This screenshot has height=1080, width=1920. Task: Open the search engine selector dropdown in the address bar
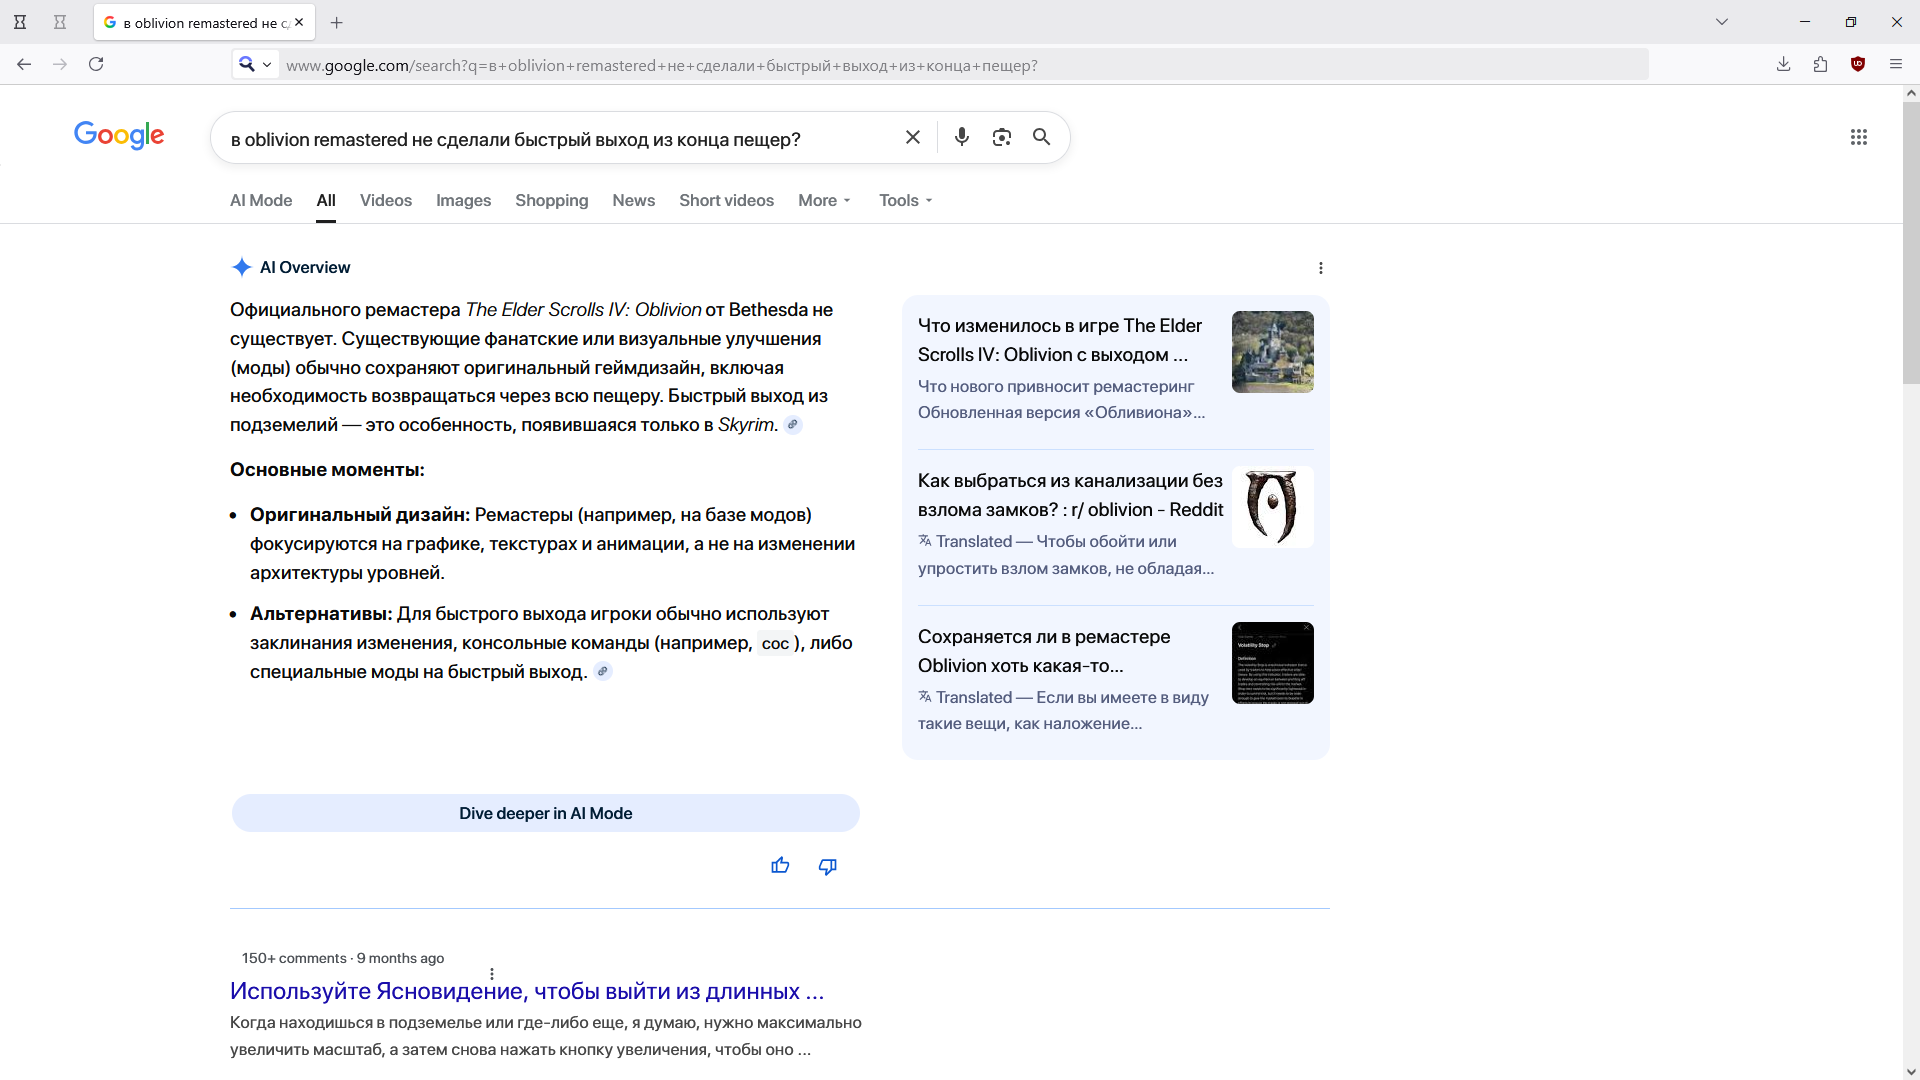[255, 65]
